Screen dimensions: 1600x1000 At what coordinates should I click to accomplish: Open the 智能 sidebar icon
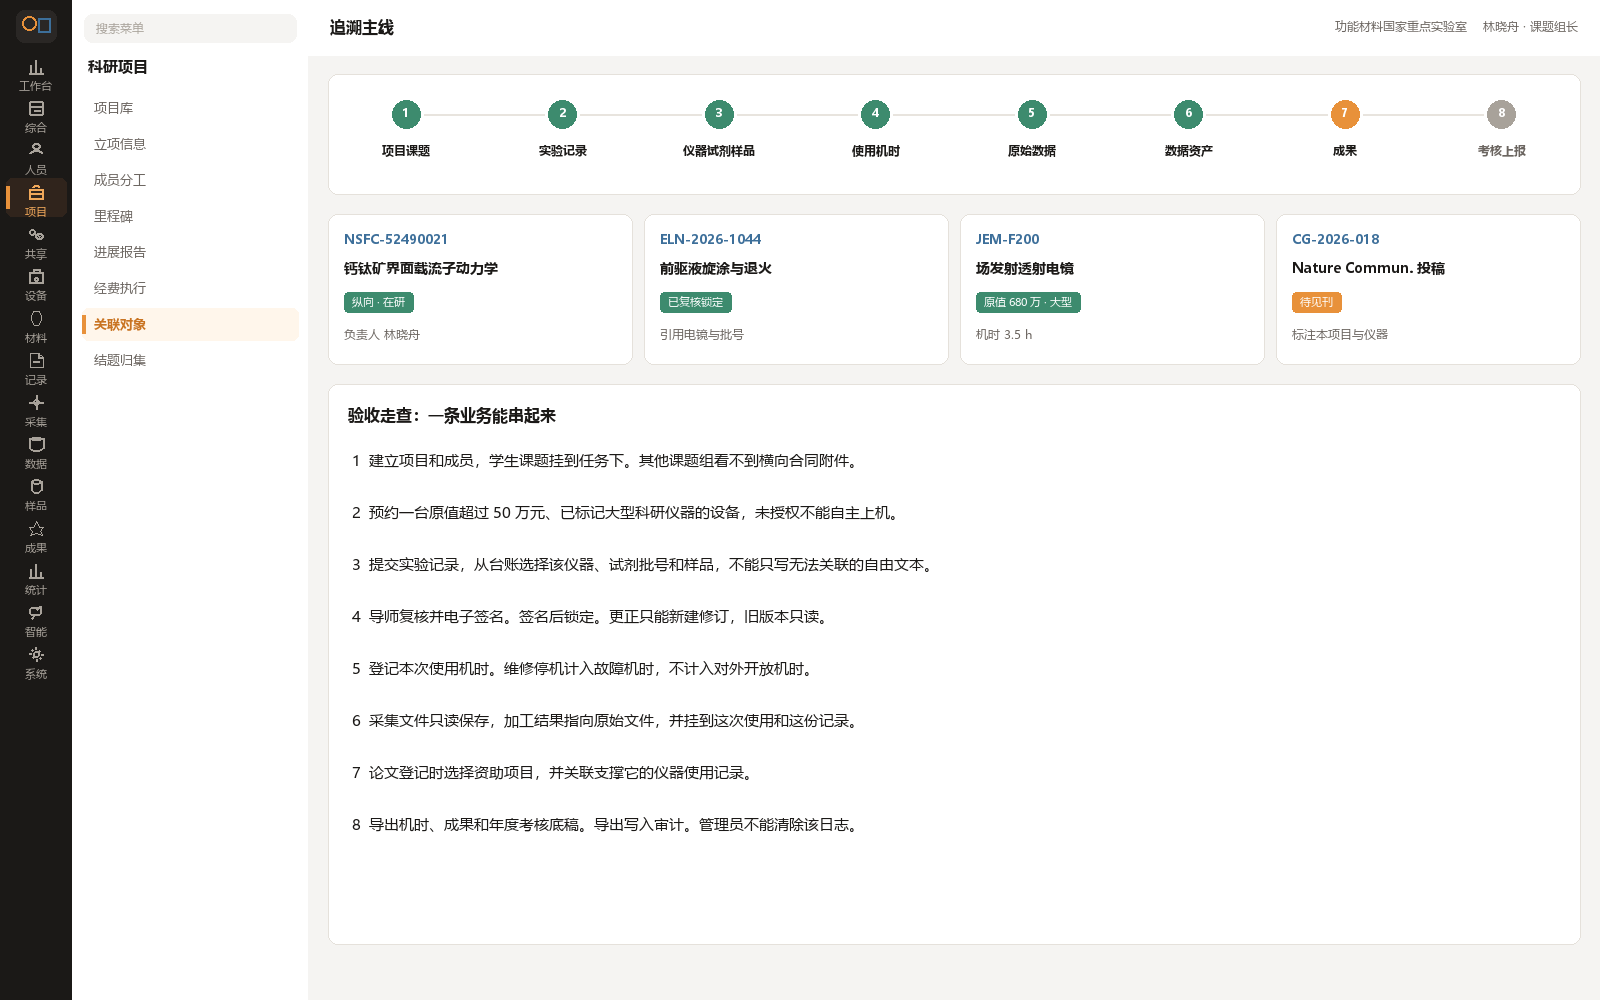point(36,622)
